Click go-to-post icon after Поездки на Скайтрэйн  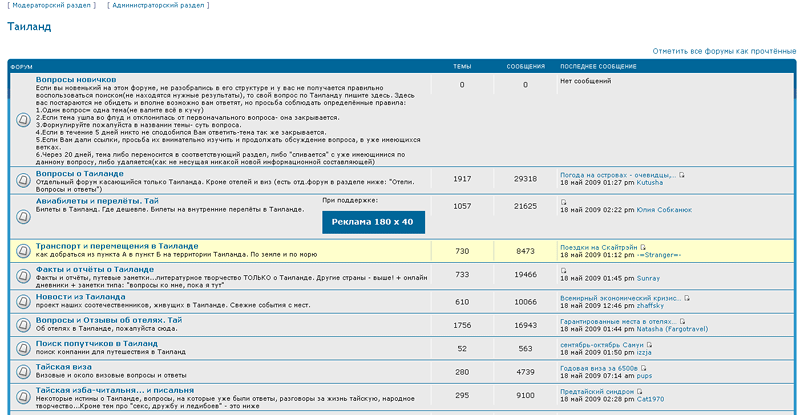643,248
